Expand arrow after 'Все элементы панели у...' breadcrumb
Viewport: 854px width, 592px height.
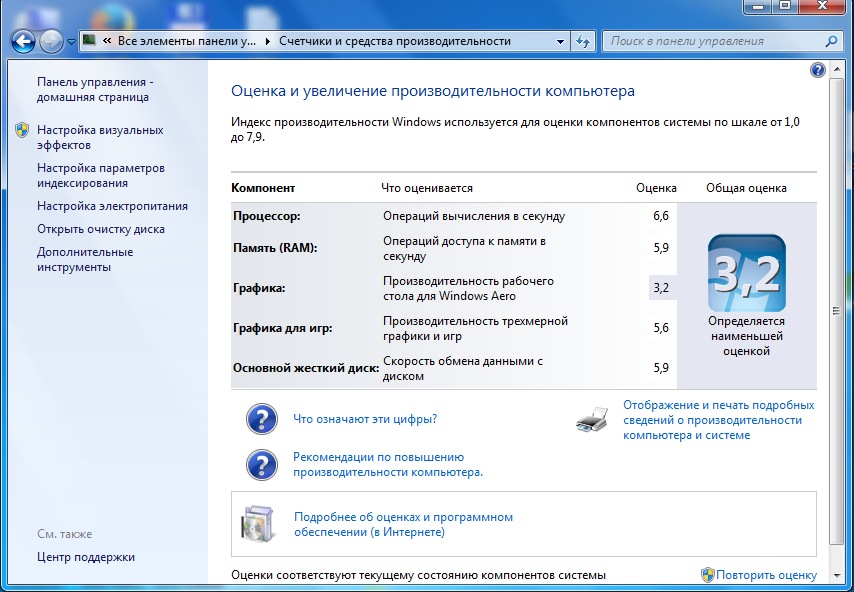(267, 41)
